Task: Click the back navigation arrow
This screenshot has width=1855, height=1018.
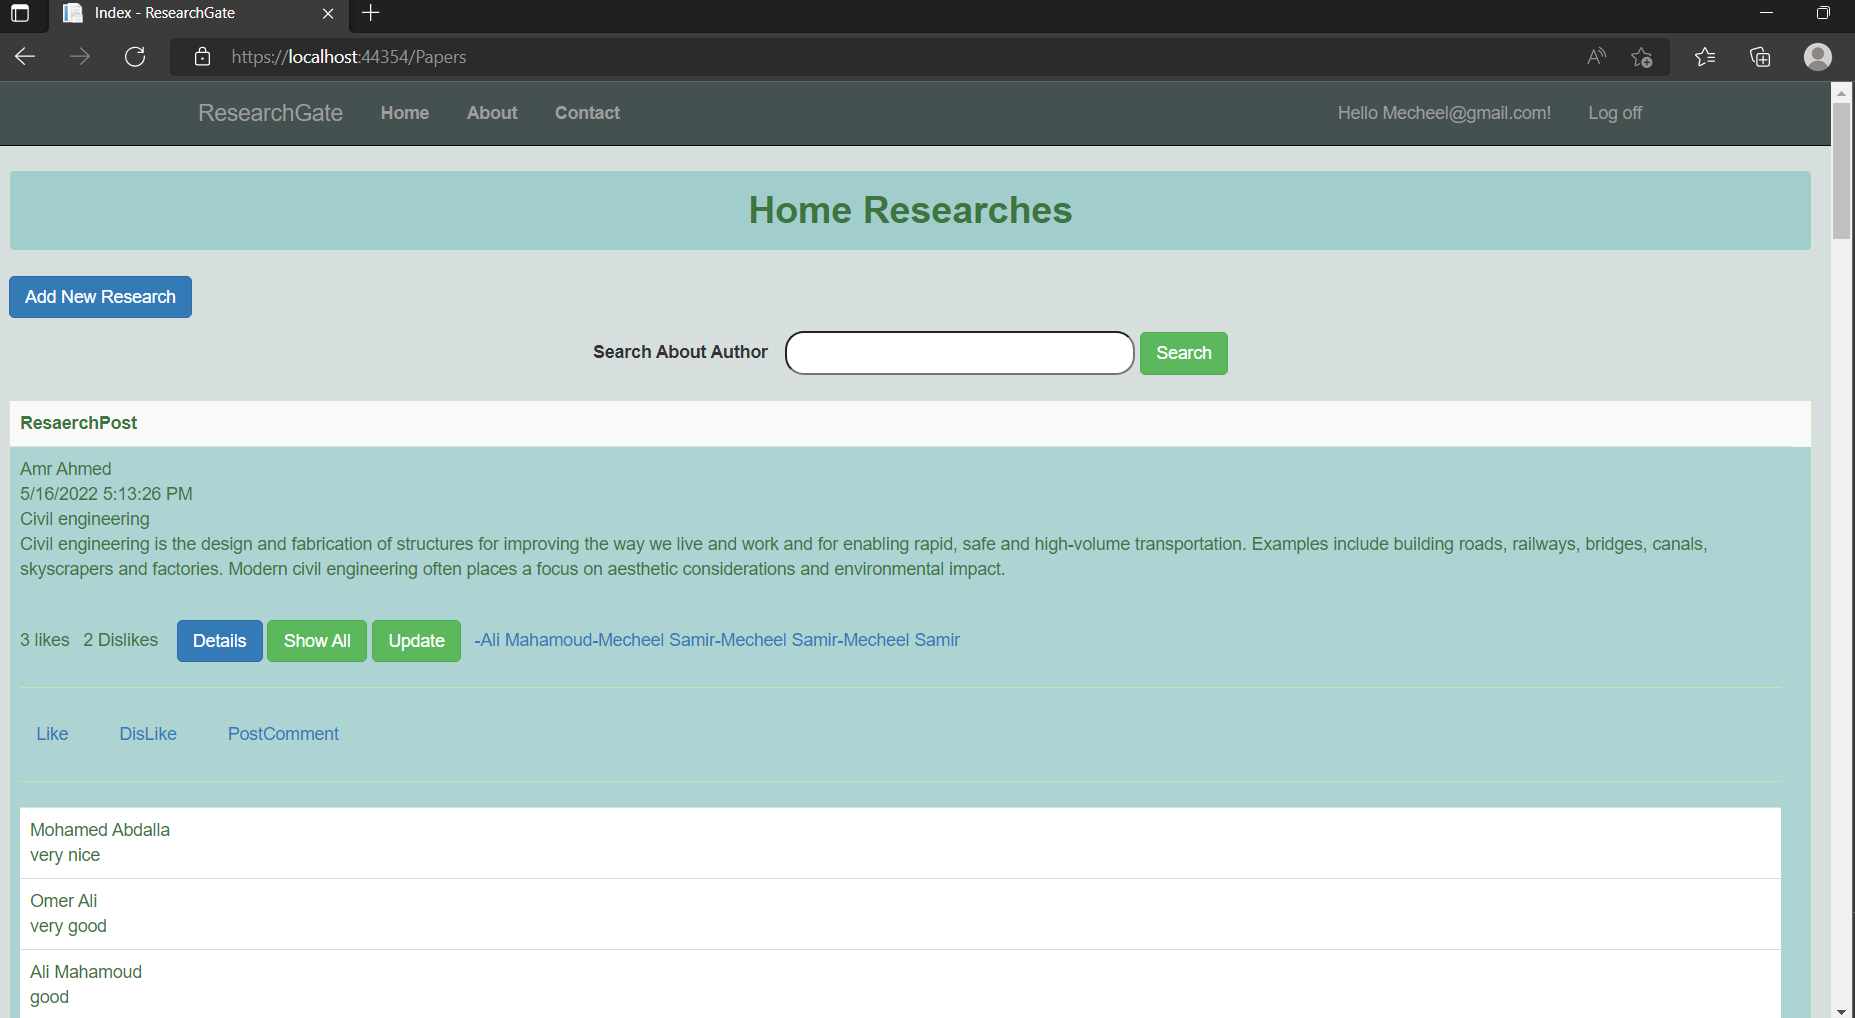Action: [x=25, y=57]
